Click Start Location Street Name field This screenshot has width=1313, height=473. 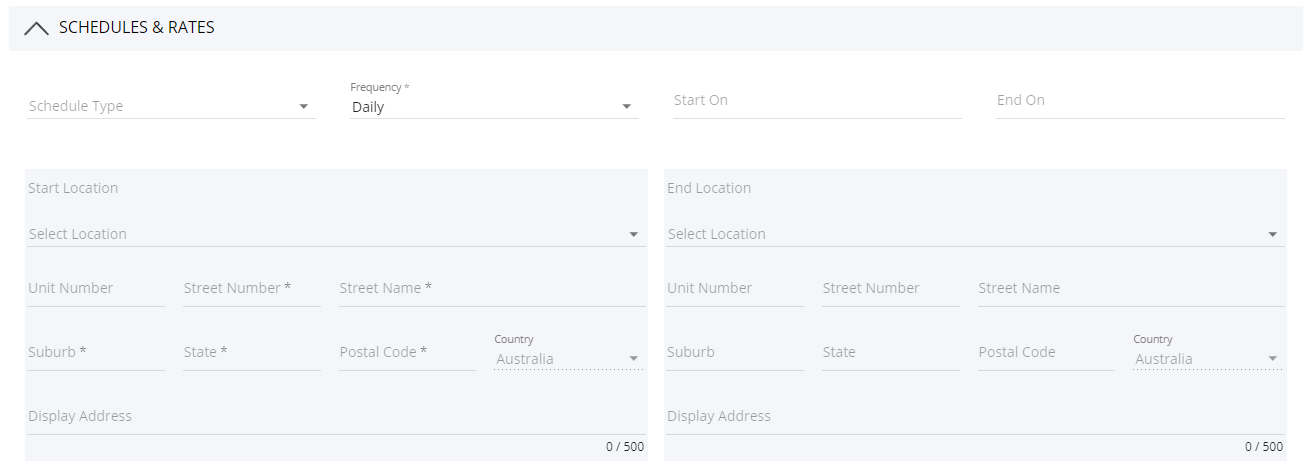(x=491, y=288)
